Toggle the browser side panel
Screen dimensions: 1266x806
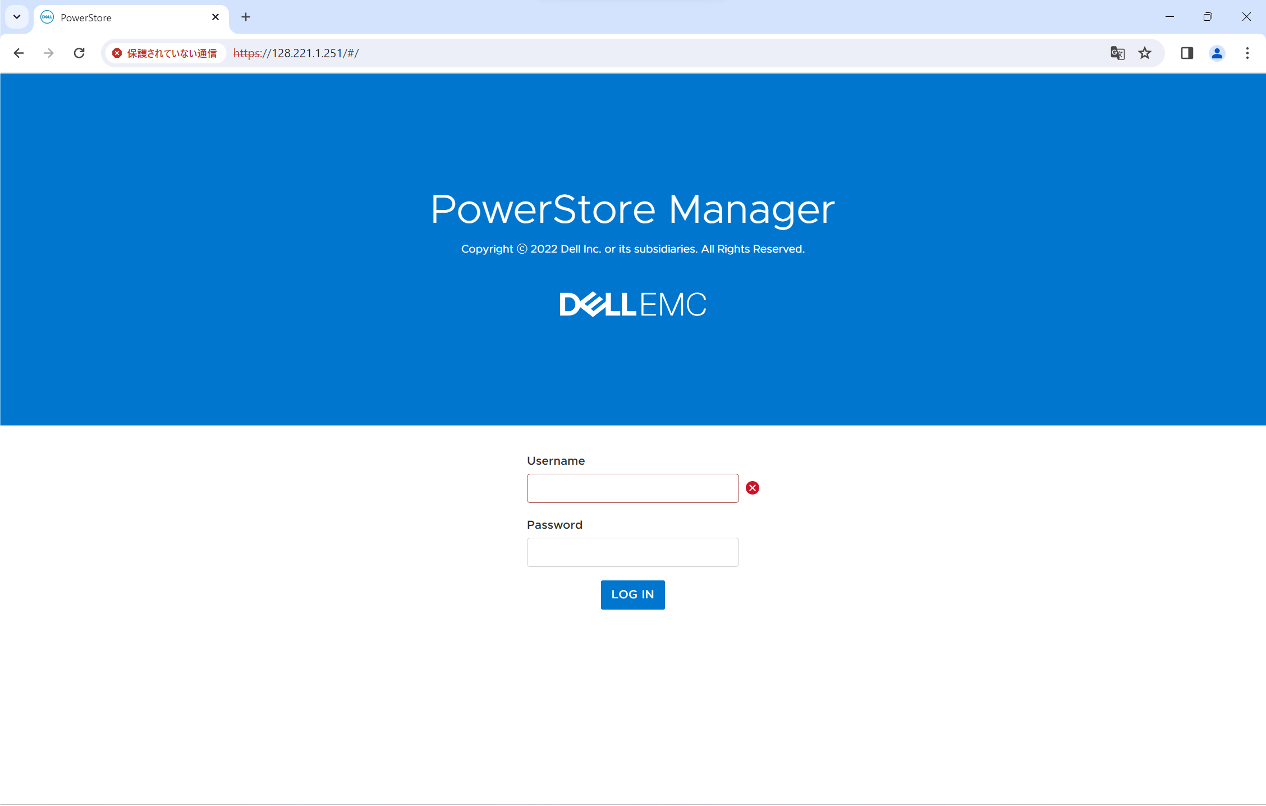[x=1187, y=53]
